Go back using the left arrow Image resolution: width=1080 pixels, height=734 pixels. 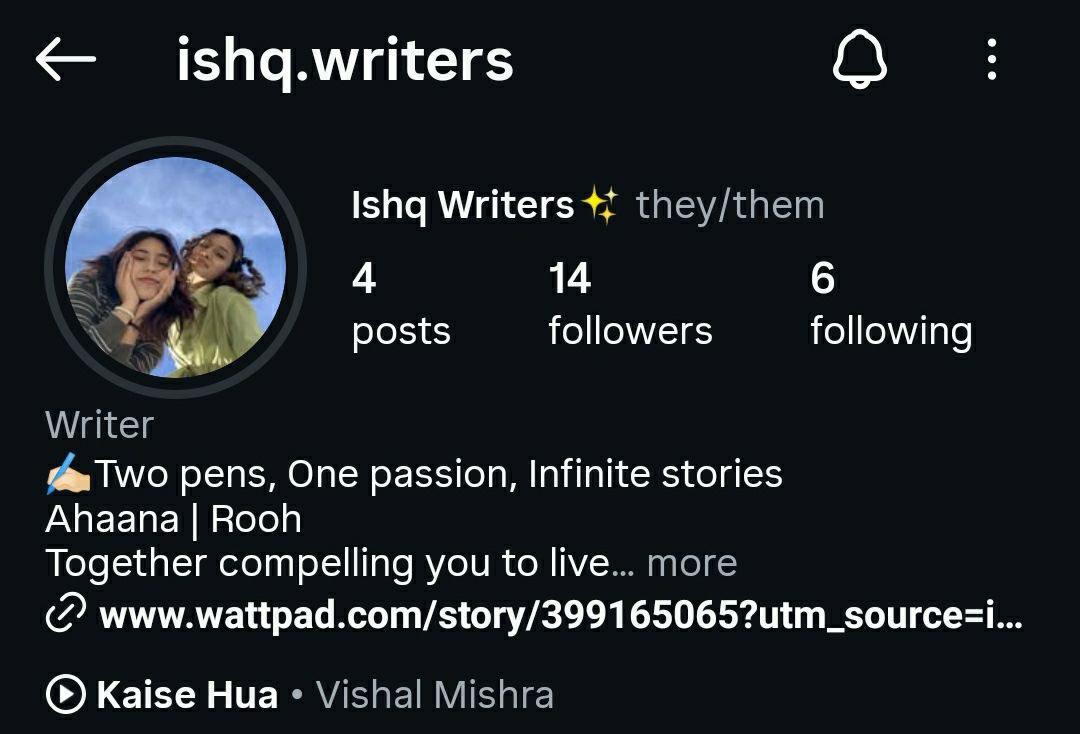pos(65,59)
